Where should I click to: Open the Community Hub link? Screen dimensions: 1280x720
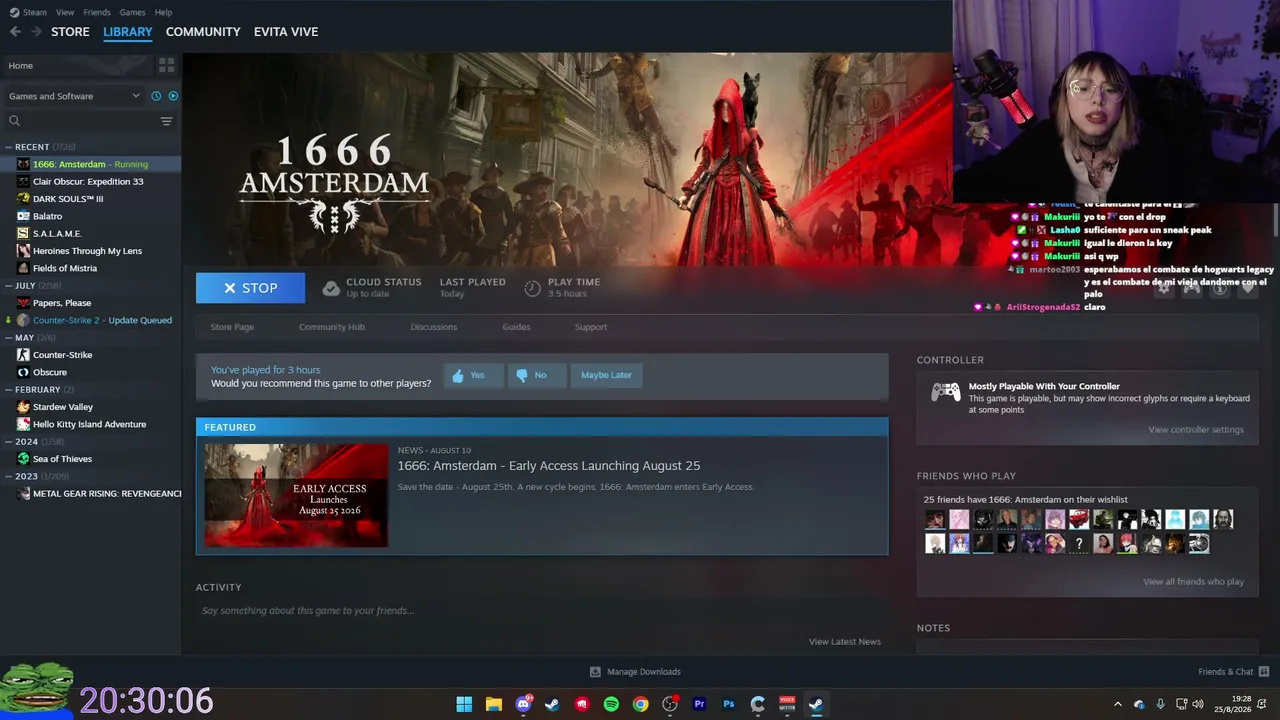[332, 327]
